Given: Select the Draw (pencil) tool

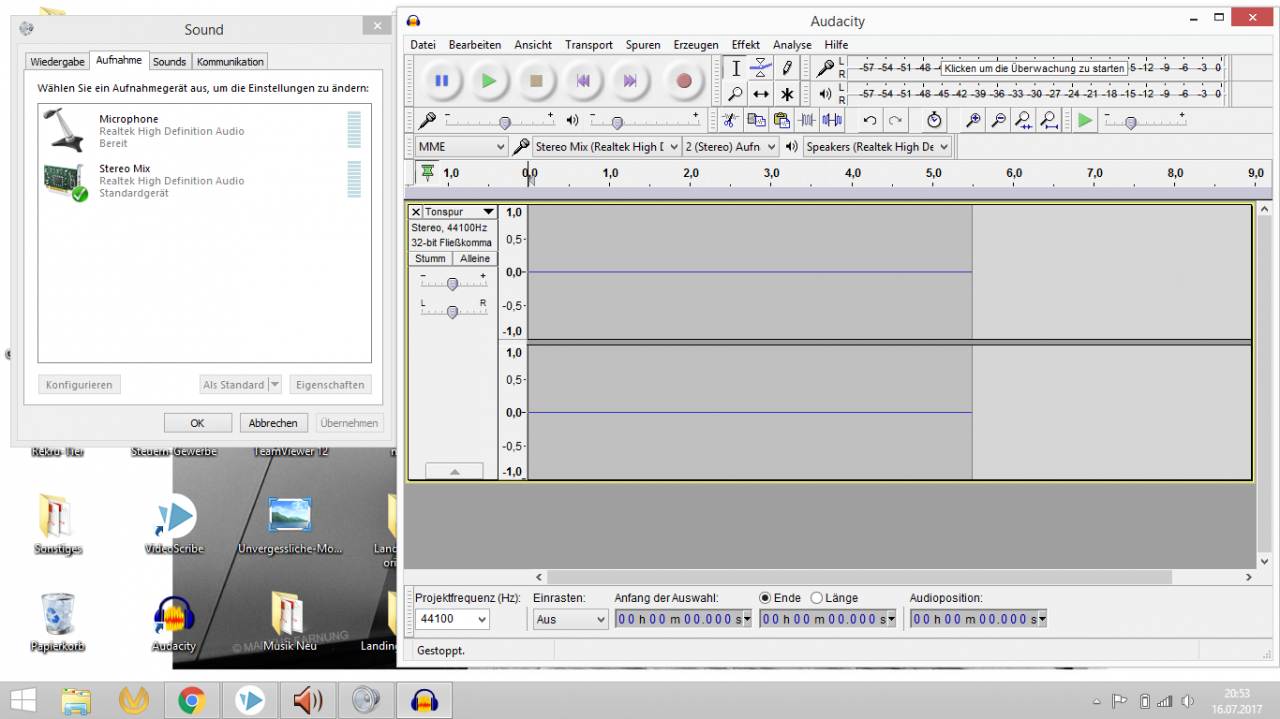Looking at the screenshot, I should (787, 68).
